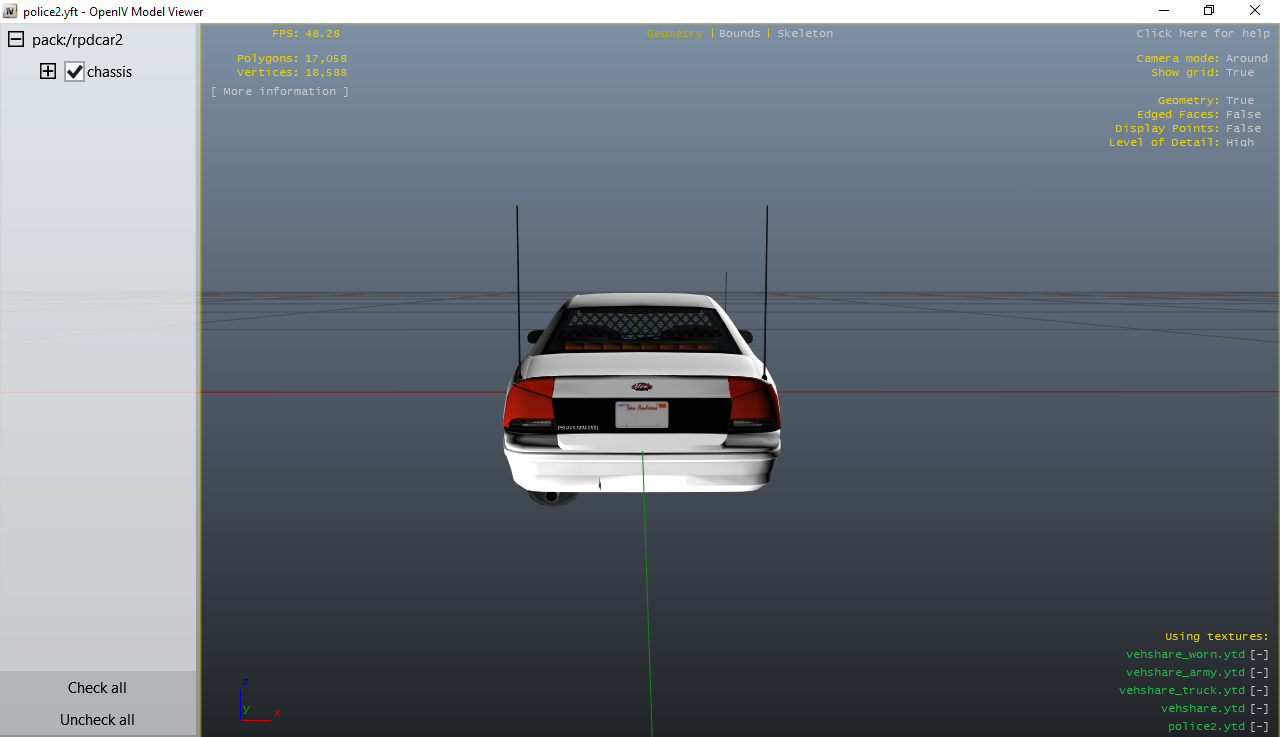Remove vehshare.ytd with its [-] button

tap(1259, 709)
